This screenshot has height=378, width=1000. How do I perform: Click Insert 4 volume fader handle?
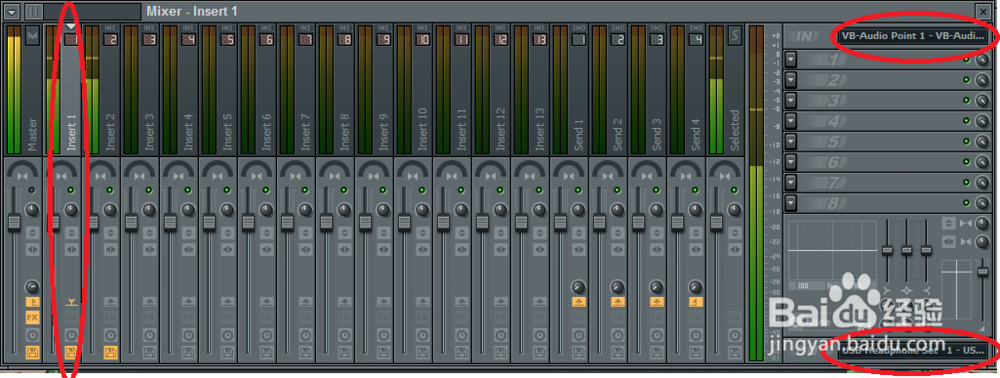point(170,222)
